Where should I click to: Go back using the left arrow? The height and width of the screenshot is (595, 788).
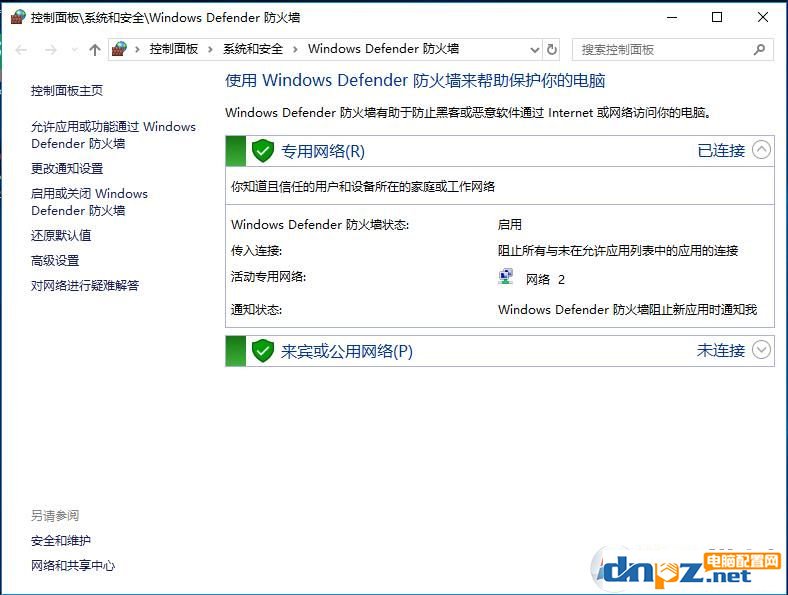point(21,50)
